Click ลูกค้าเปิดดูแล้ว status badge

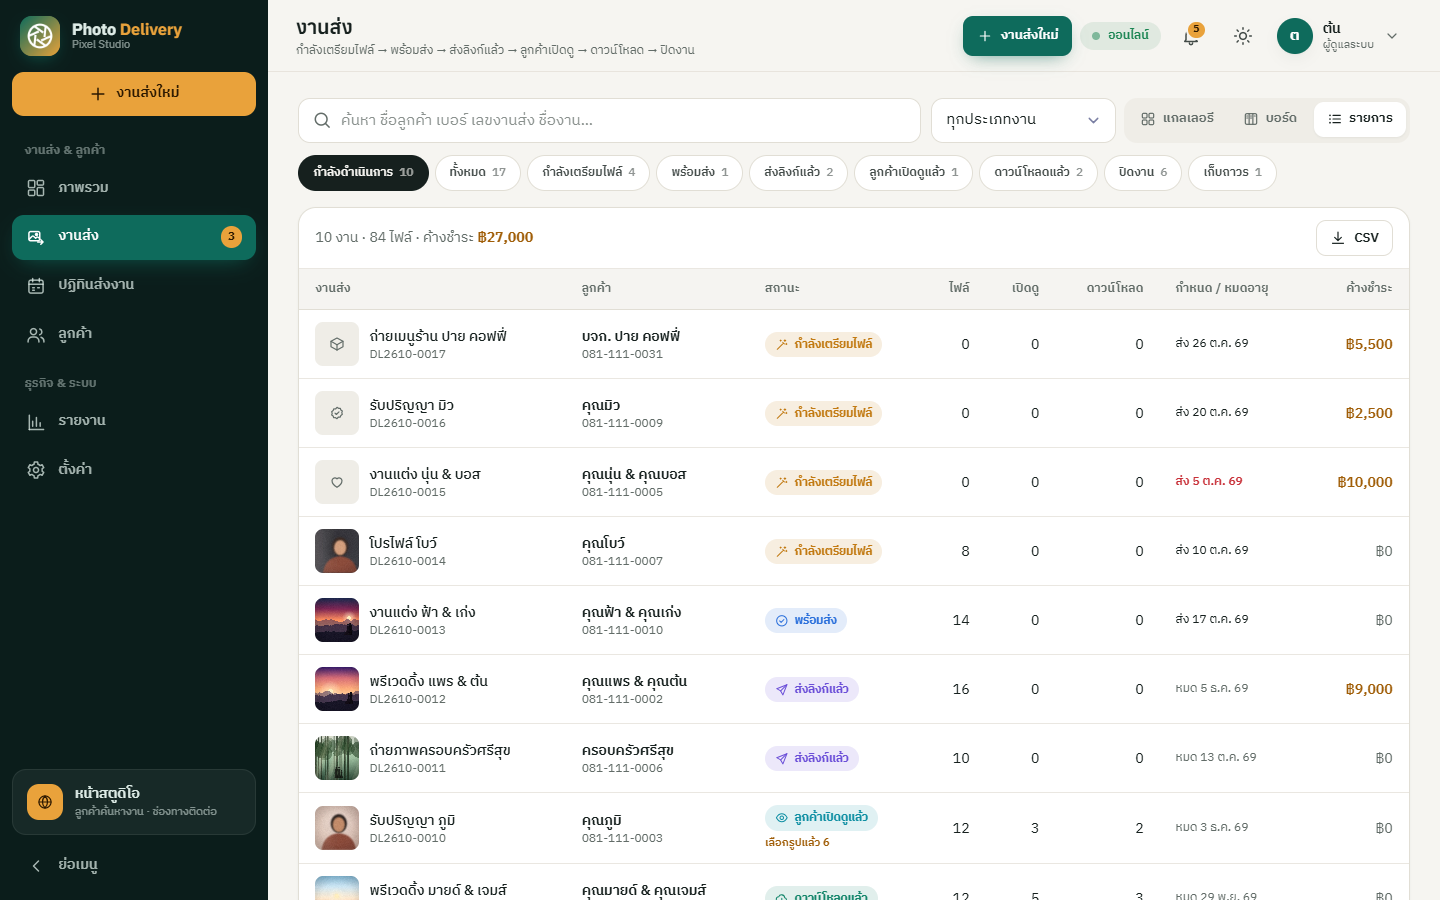[821, 818]
